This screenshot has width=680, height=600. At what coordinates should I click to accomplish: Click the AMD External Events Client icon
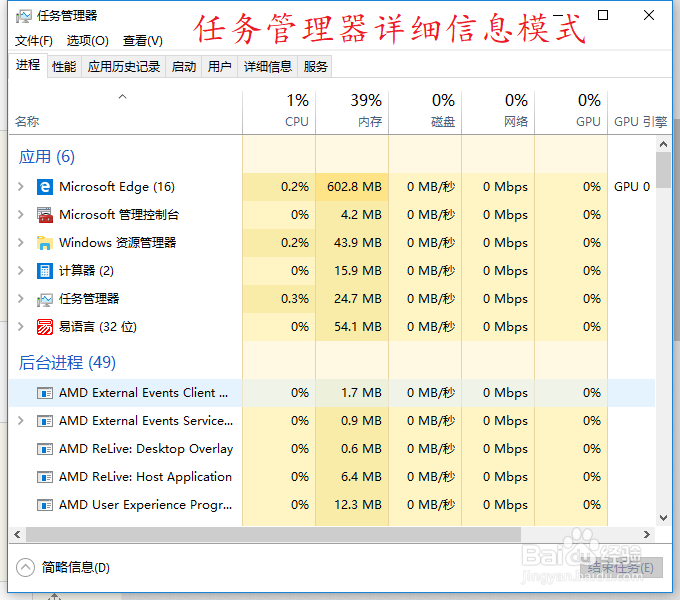(45, 393)
